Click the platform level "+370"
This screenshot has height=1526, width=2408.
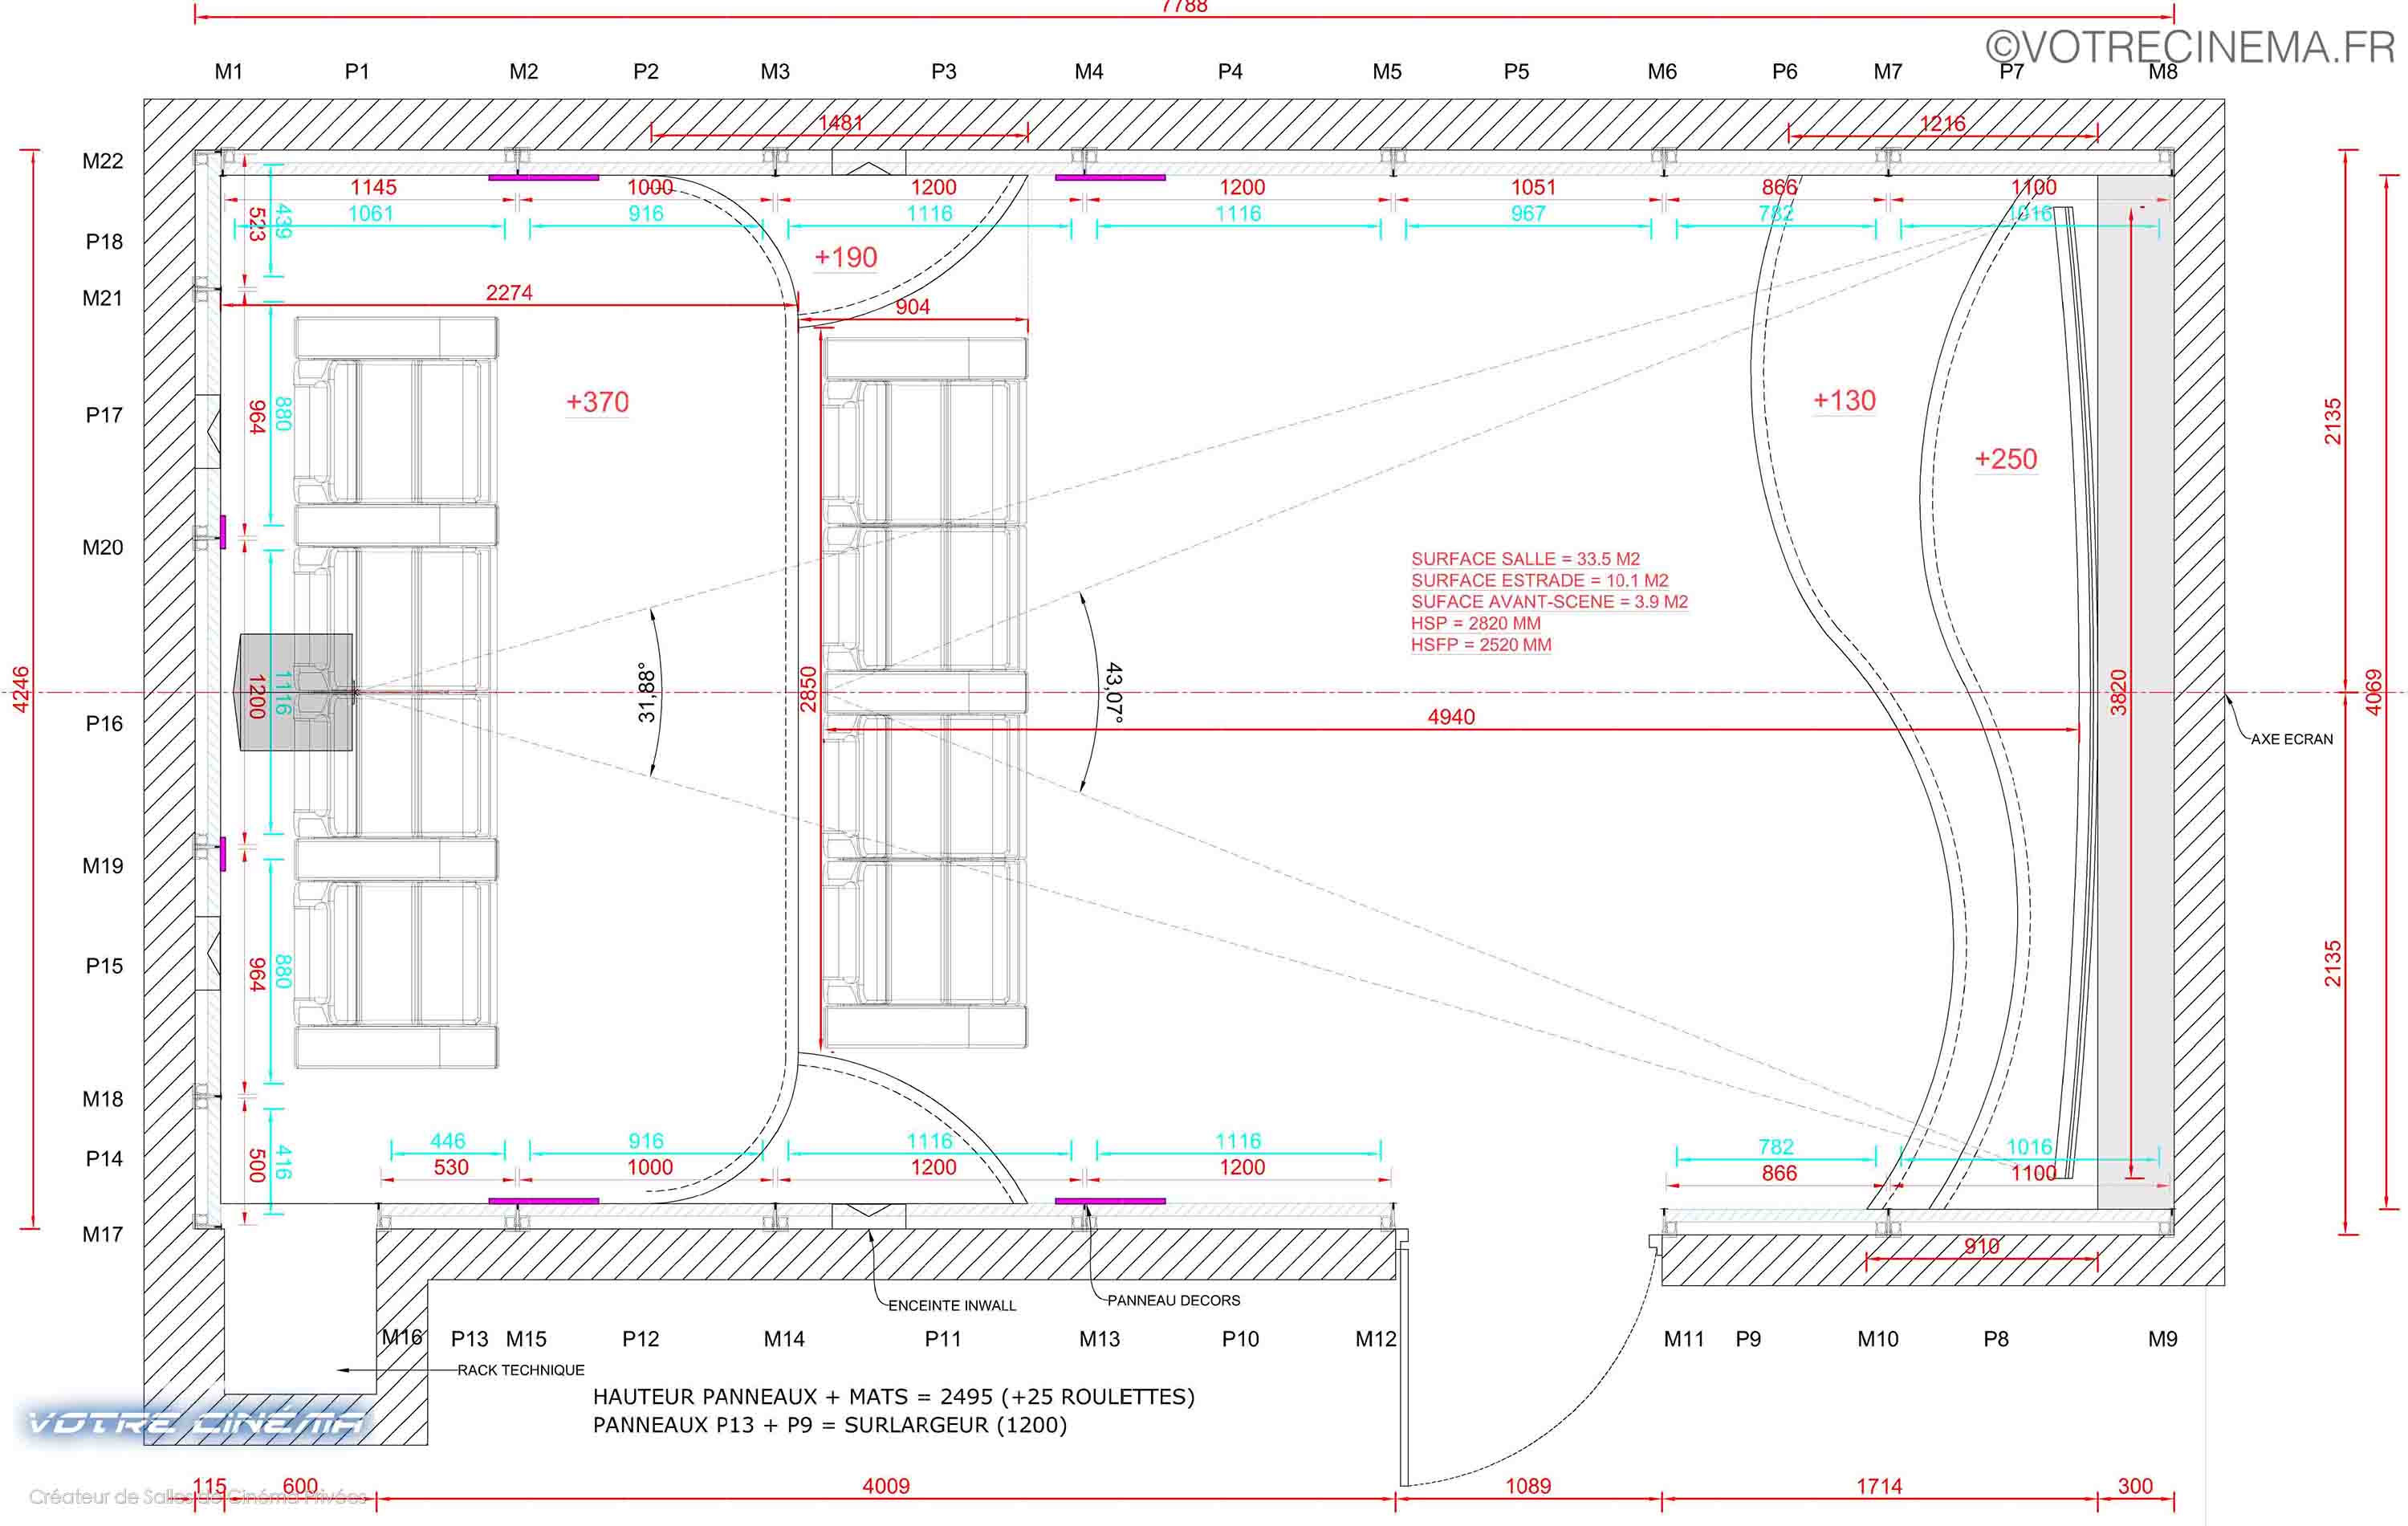597,402
